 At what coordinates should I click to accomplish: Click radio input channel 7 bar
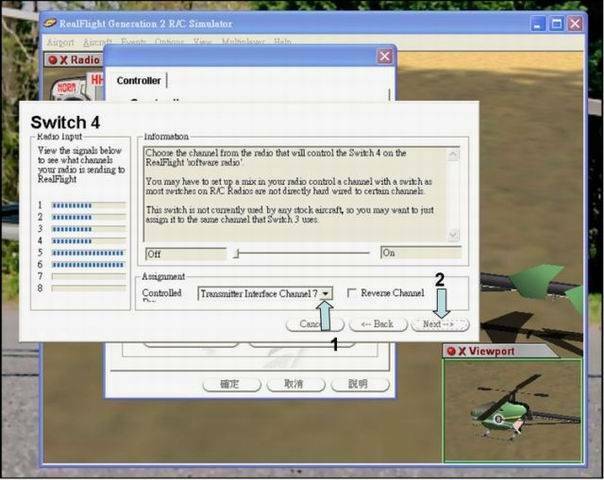pyautogui.click(x=89, y=277)
